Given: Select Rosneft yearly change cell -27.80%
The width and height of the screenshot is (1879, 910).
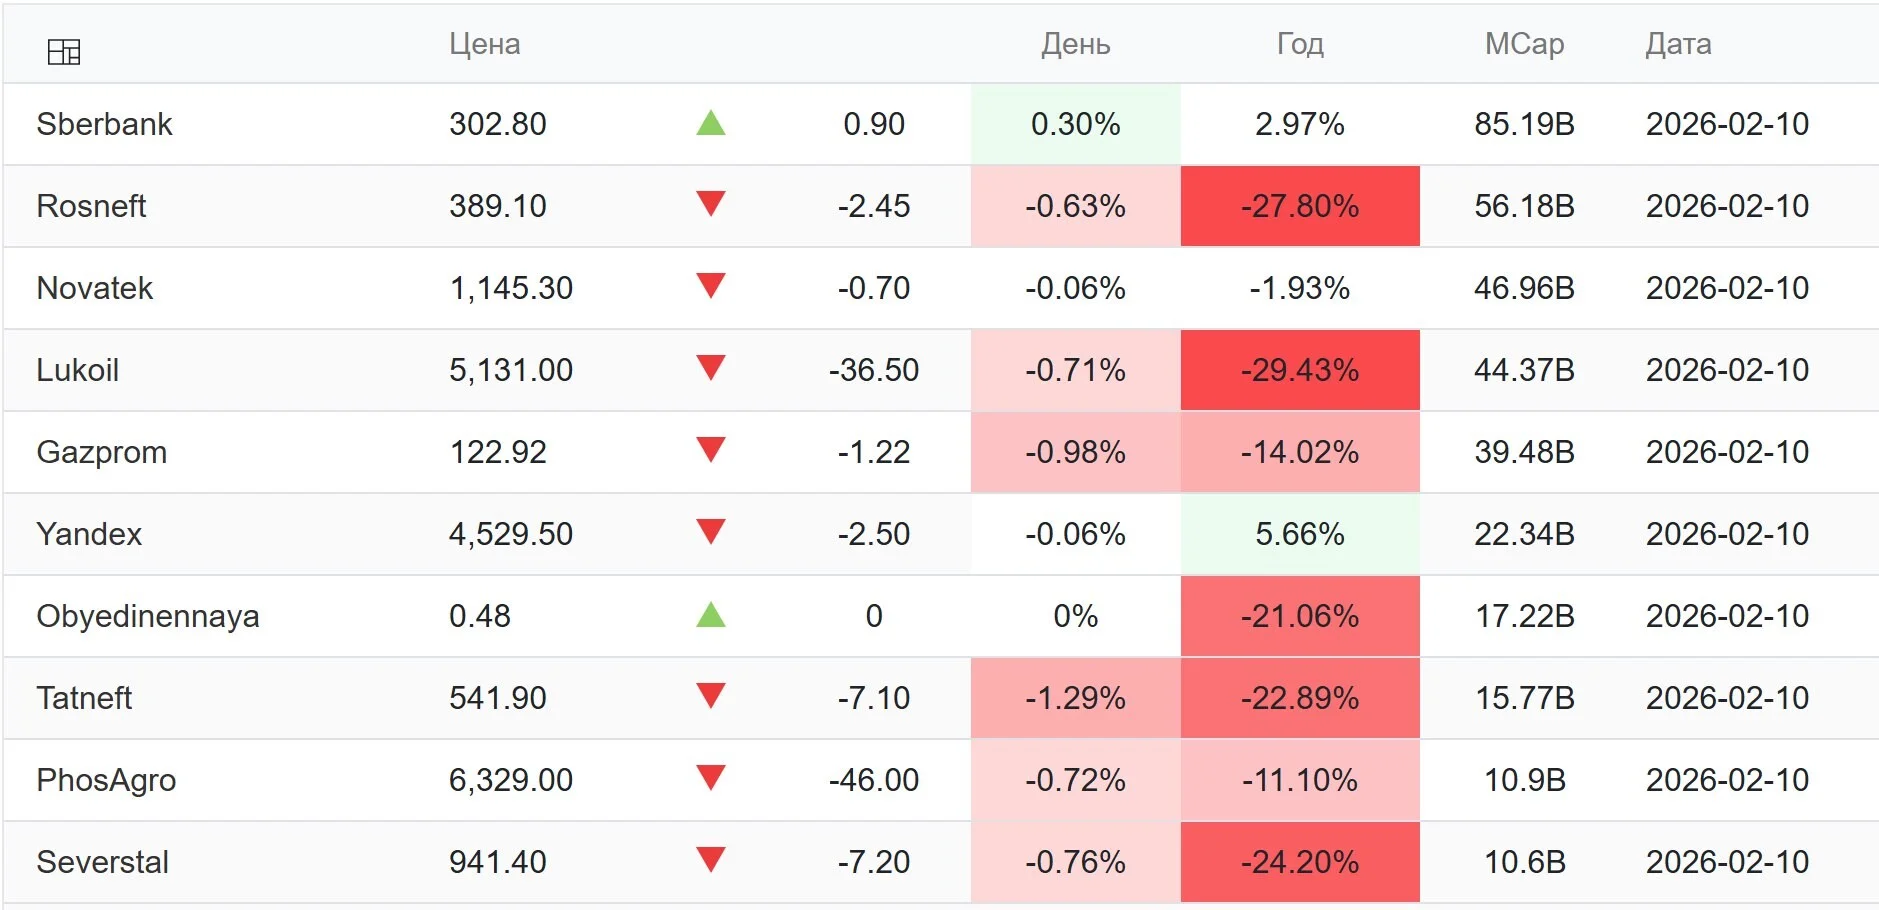Looking at the screenshot, I should (x=1300, y=206).
